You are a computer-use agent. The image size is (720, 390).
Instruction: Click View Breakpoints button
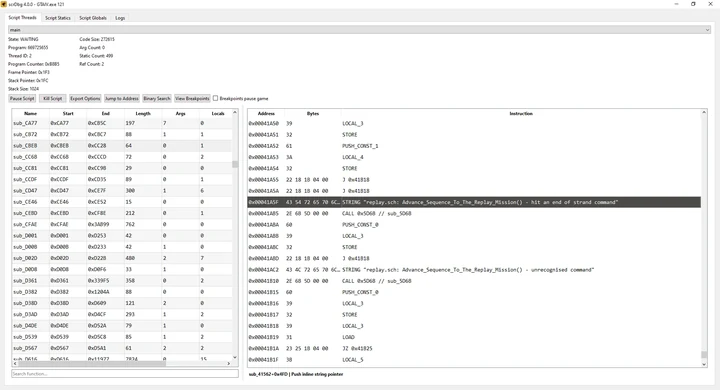192,98
